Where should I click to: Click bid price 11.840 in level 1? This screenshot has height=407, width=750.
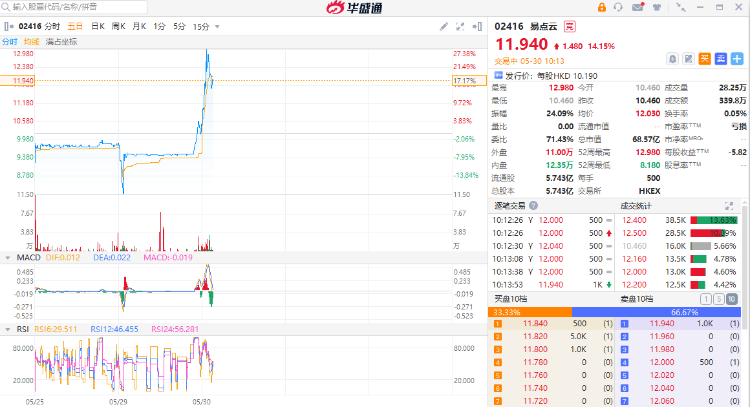click(x=535, y=324)
